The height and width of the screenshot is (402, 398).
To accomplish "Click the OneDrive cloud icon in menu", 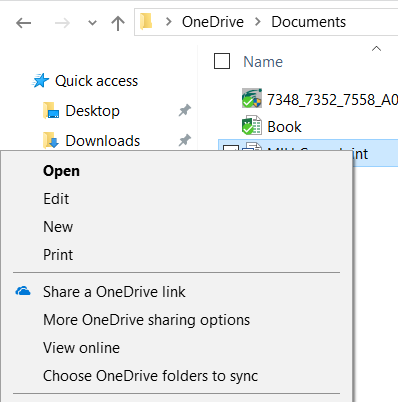I will pyautogui.click(x=23, y=291).
